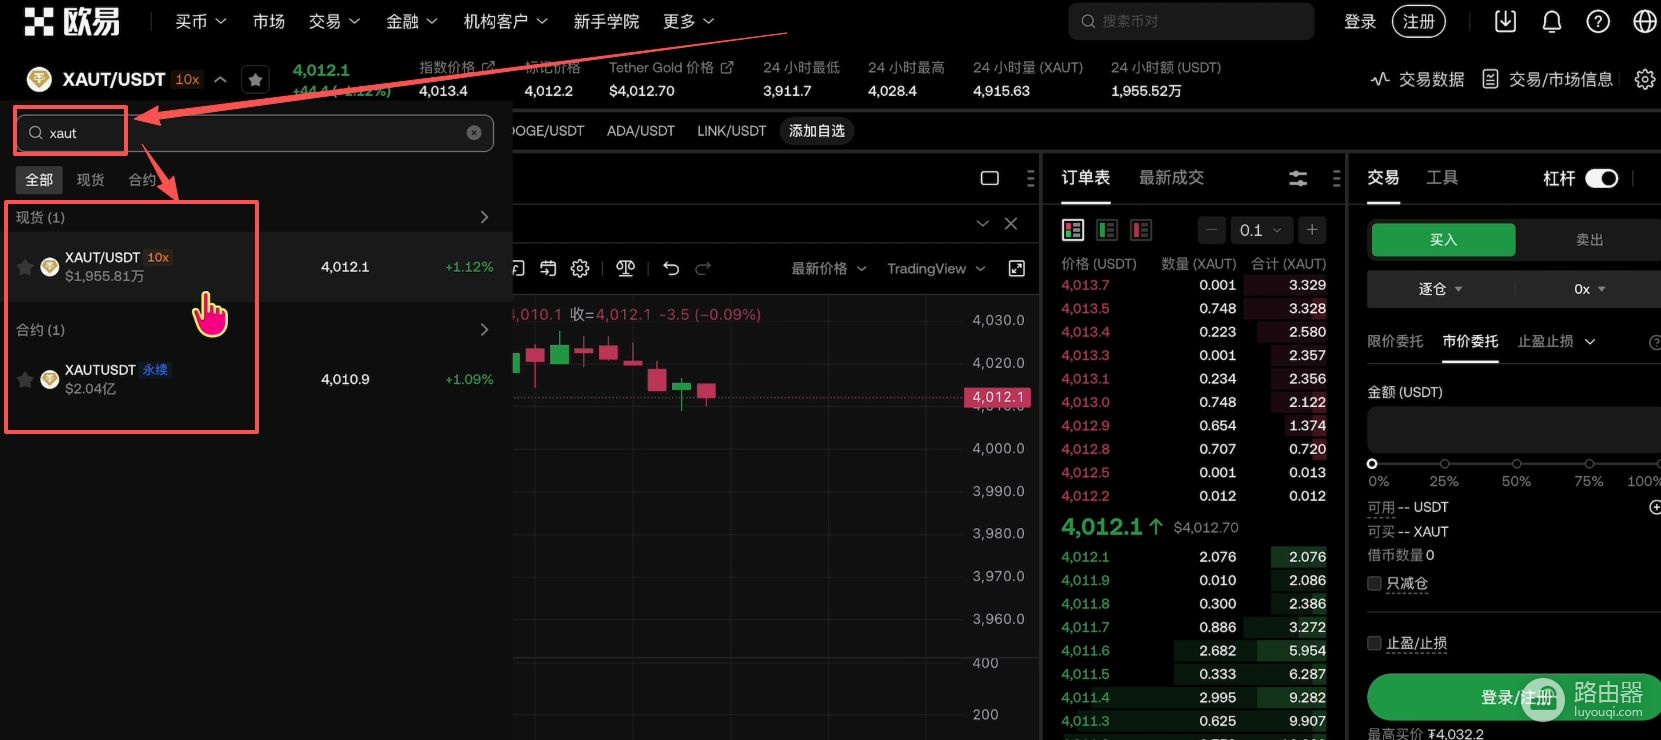
Task: Open the 0.1 precision dropdown
Action: pyautogui.click(x=1260, y=230)
